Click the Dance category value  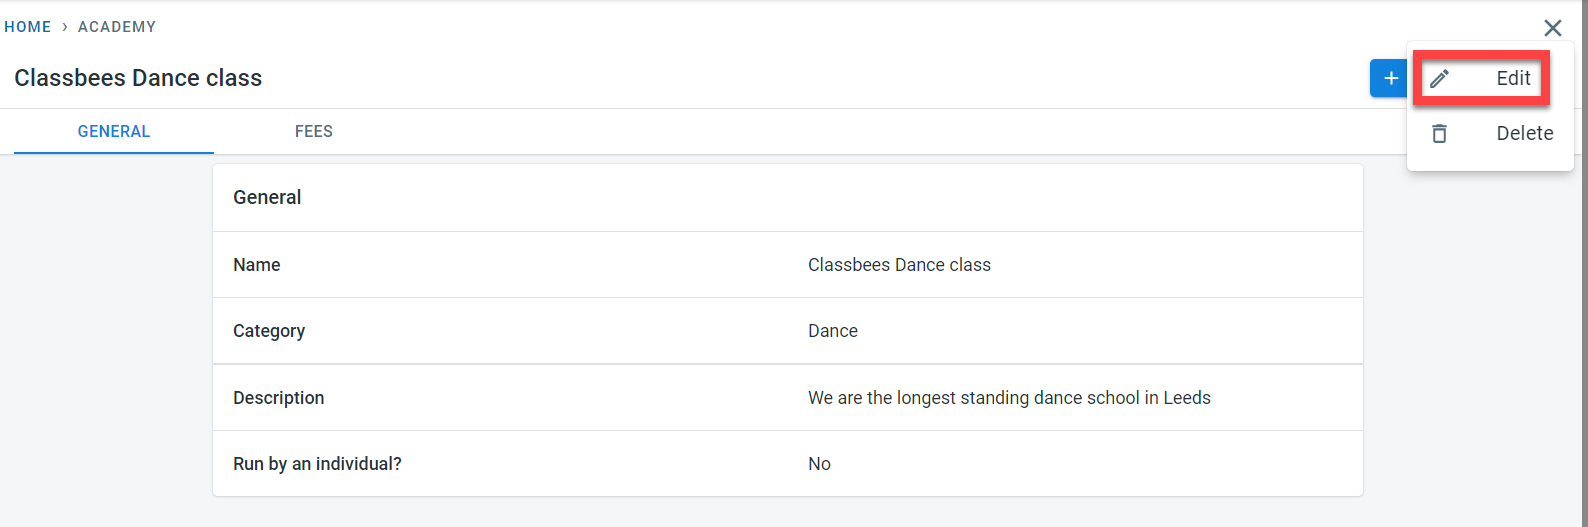(832, 331)
